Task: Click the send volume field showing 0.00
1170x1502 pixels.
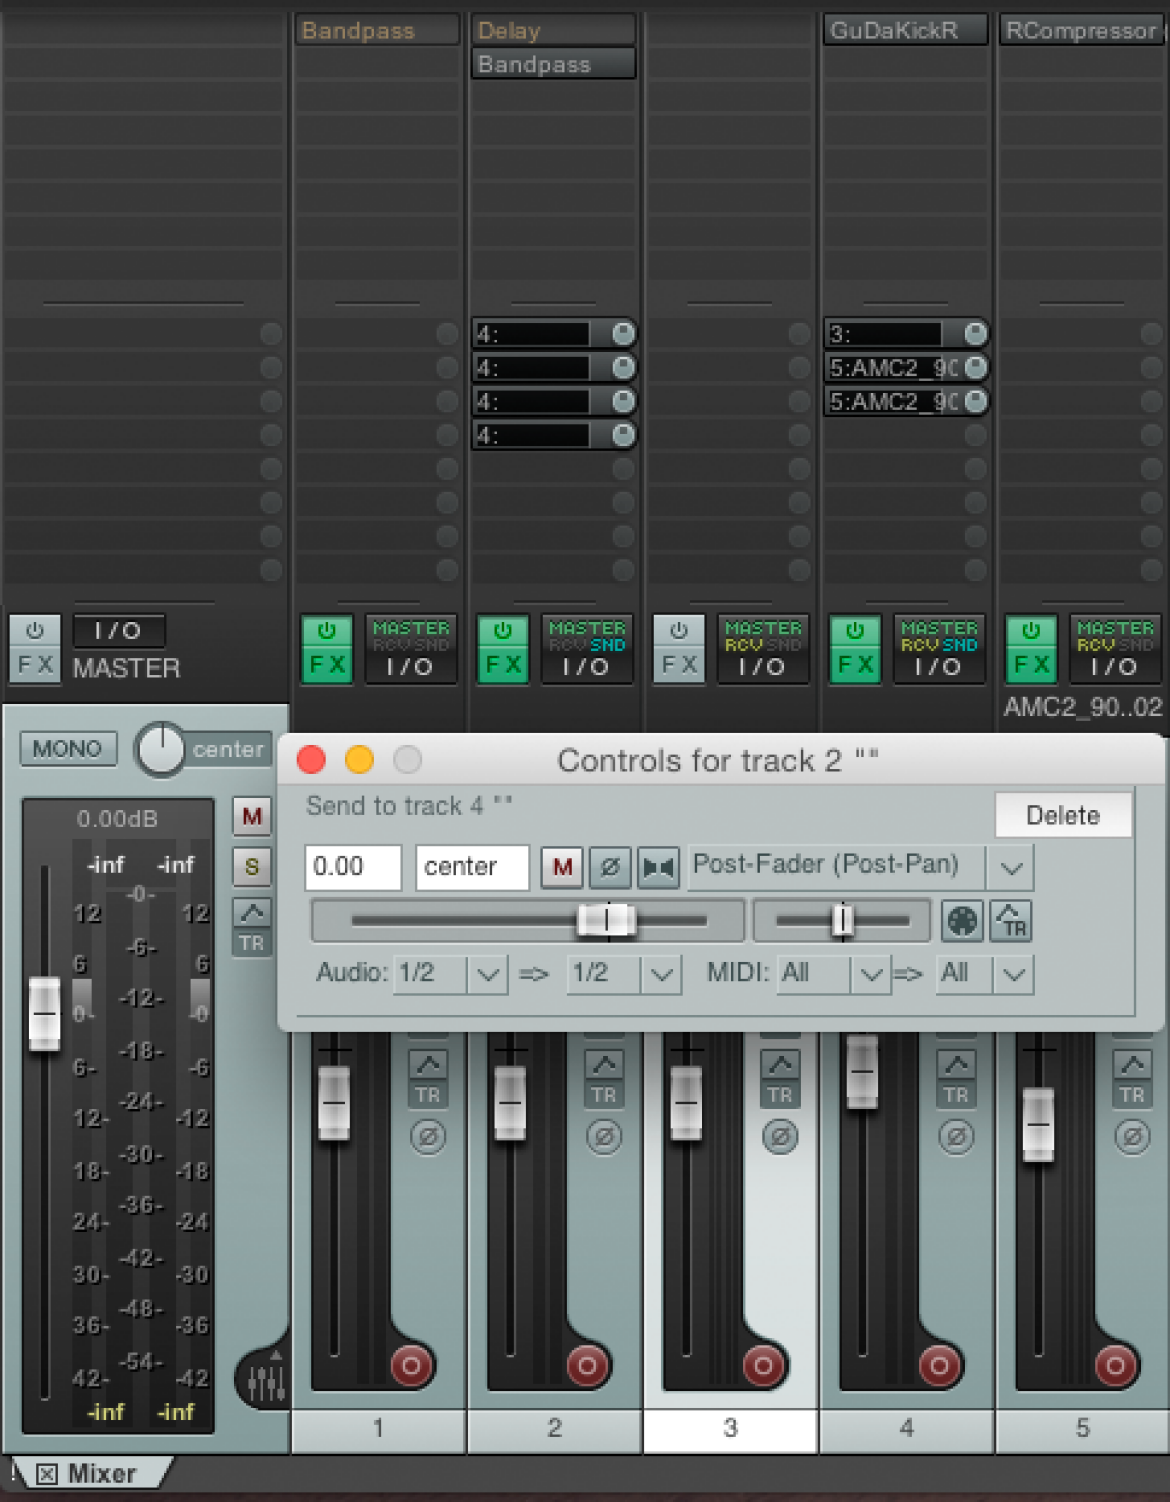Action: point(353,867)
